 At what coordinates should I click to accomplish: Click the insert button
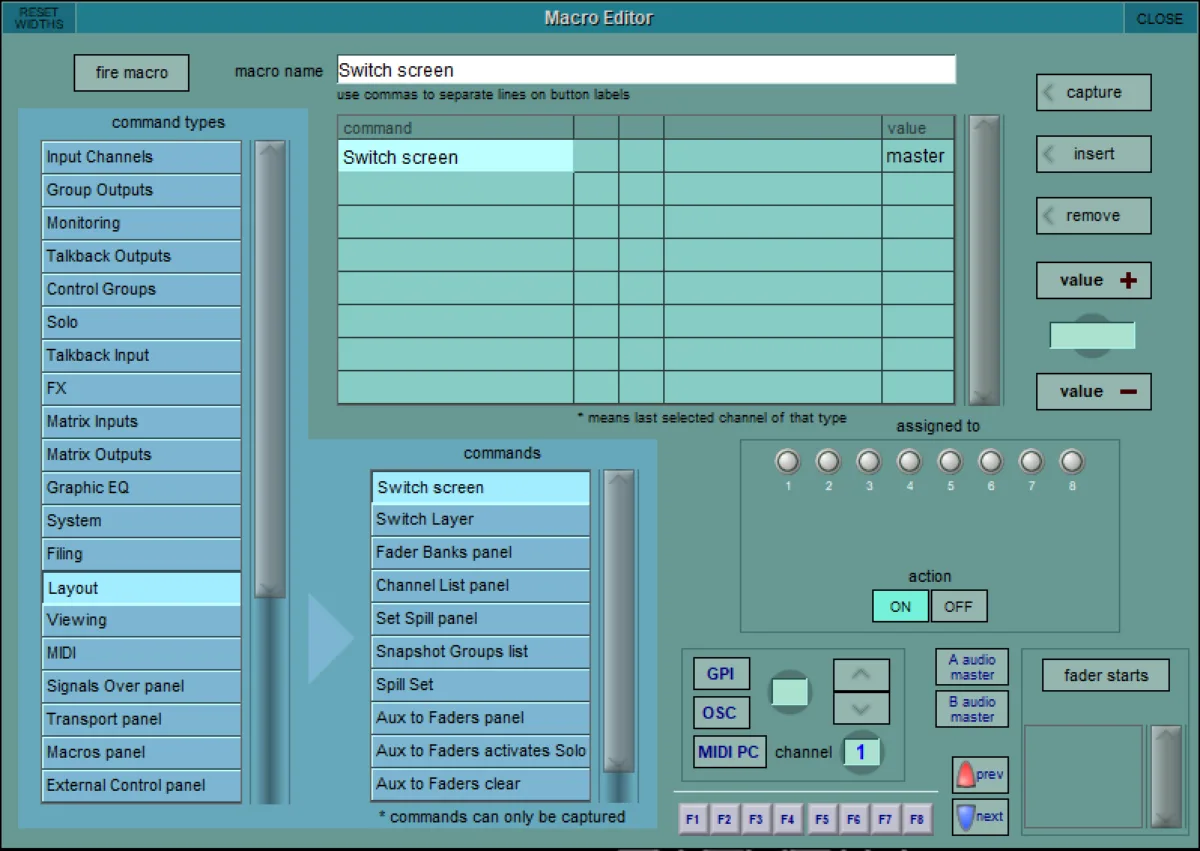pyautogui.click(x=1093, y=154)
